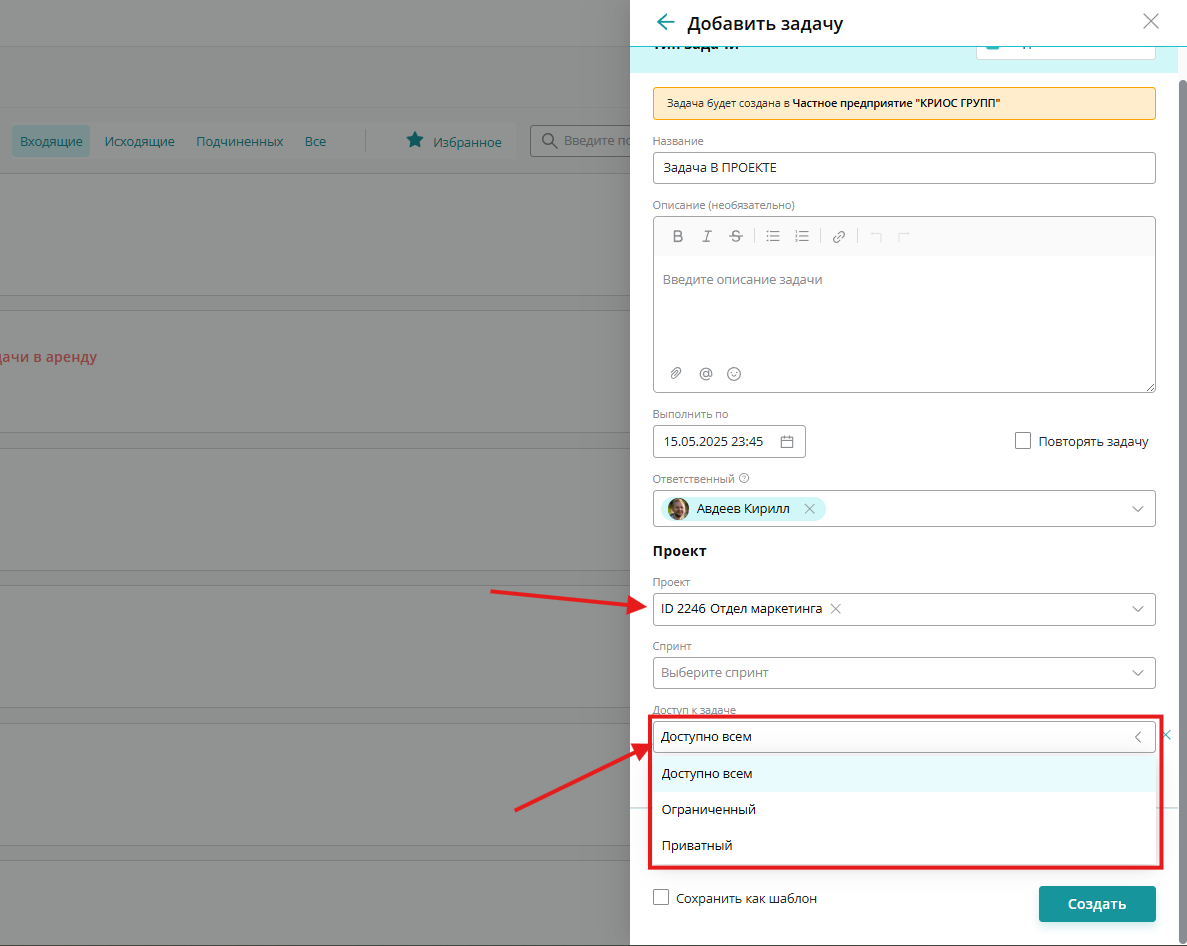The height and width of the screenshot is (946, 1187).
Task: Click the search magnifier icon
Action: tap(550, 141)
